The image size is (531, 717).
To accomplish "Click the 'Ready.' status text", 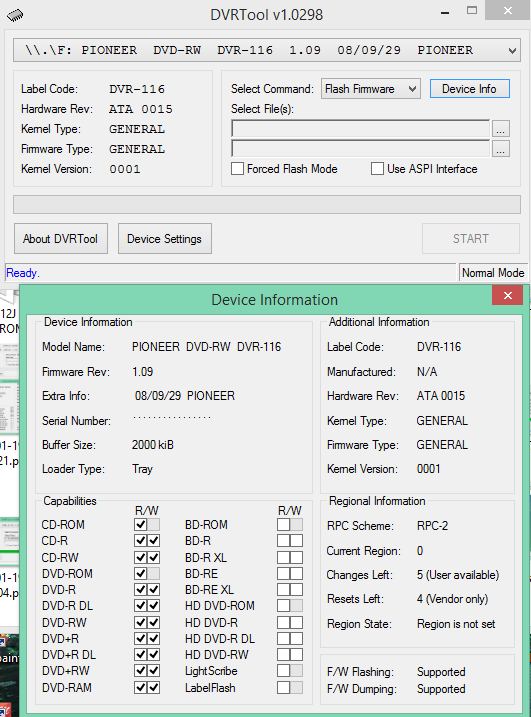I will (x=23, y=273).
